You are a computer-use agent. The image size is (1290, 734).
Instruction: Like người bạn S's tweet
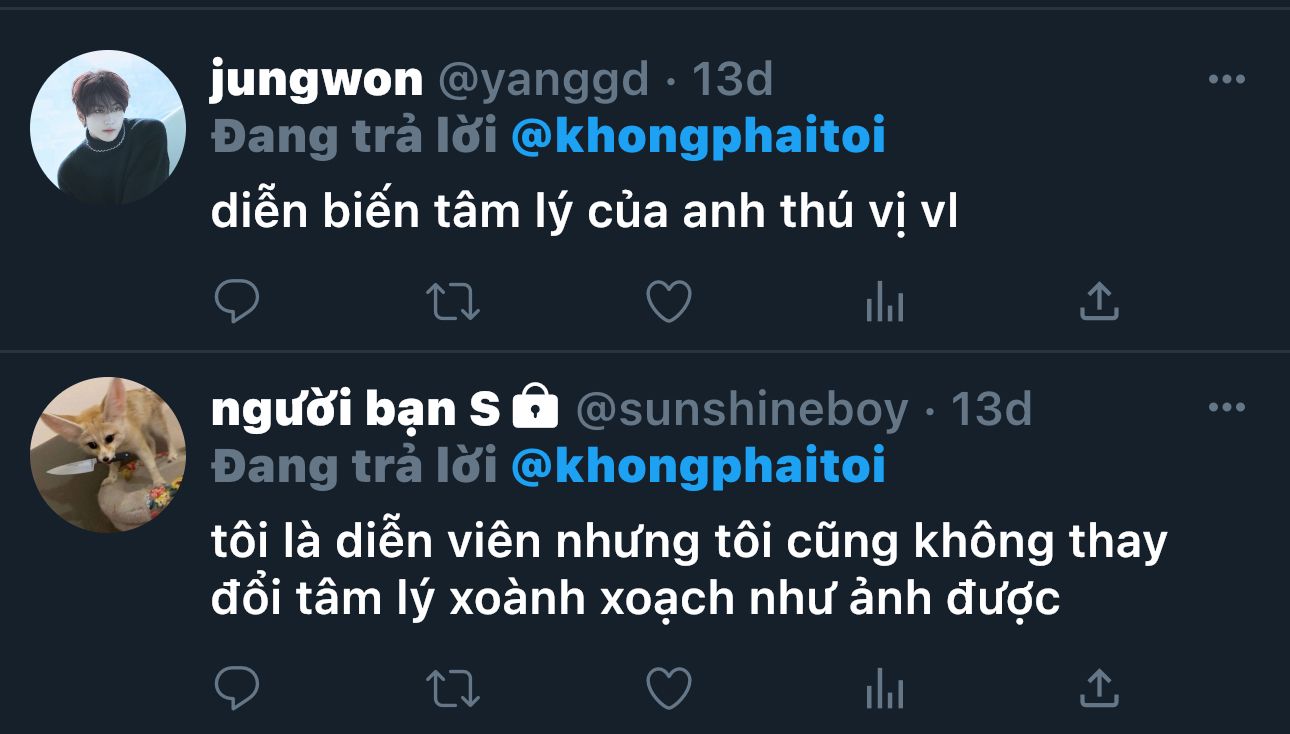click(x=669, y=688)
